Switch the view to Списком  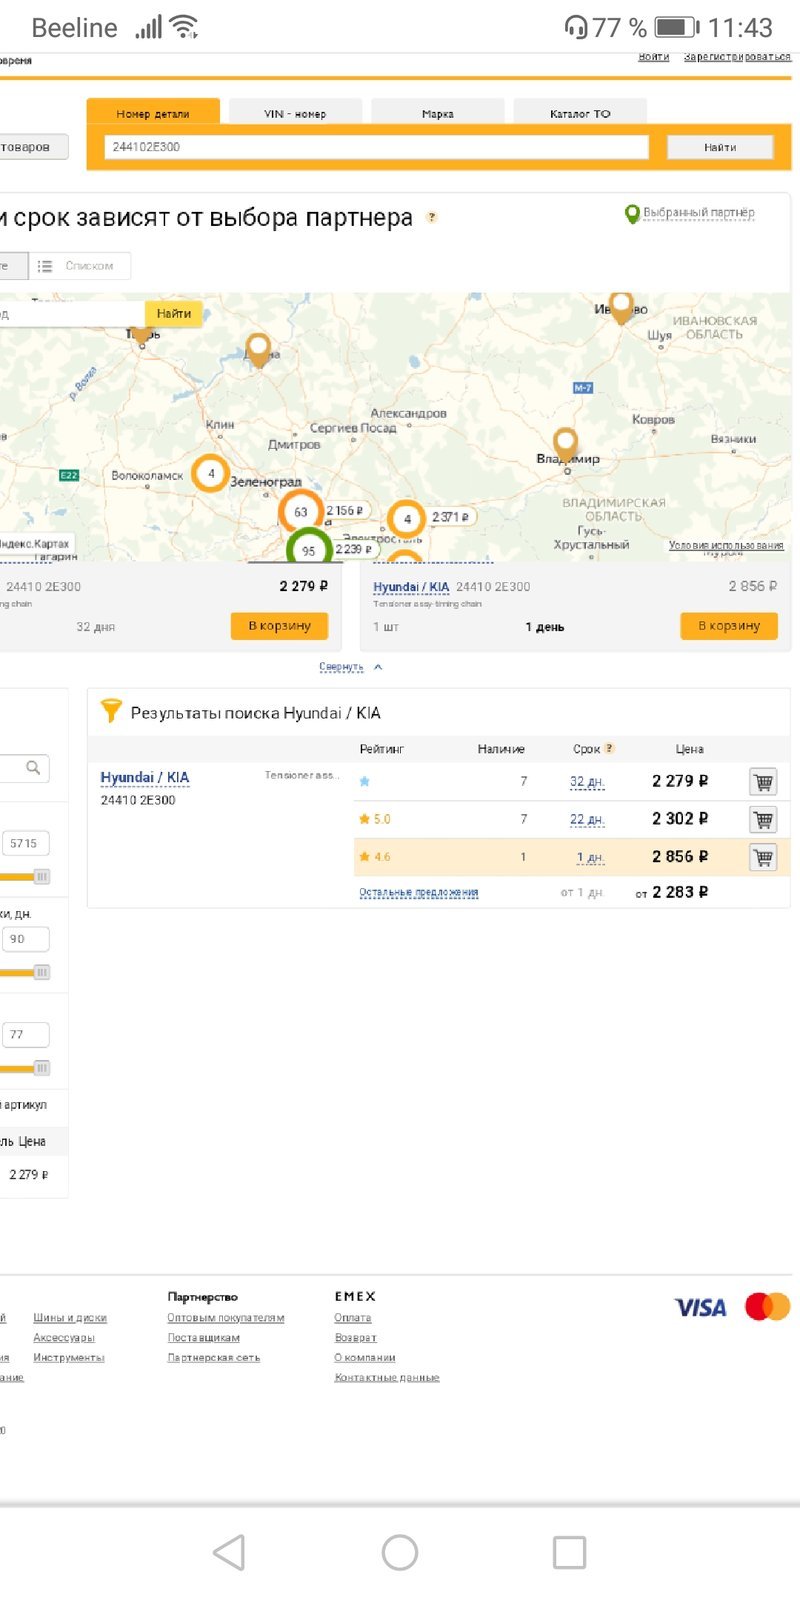point(79,266)
